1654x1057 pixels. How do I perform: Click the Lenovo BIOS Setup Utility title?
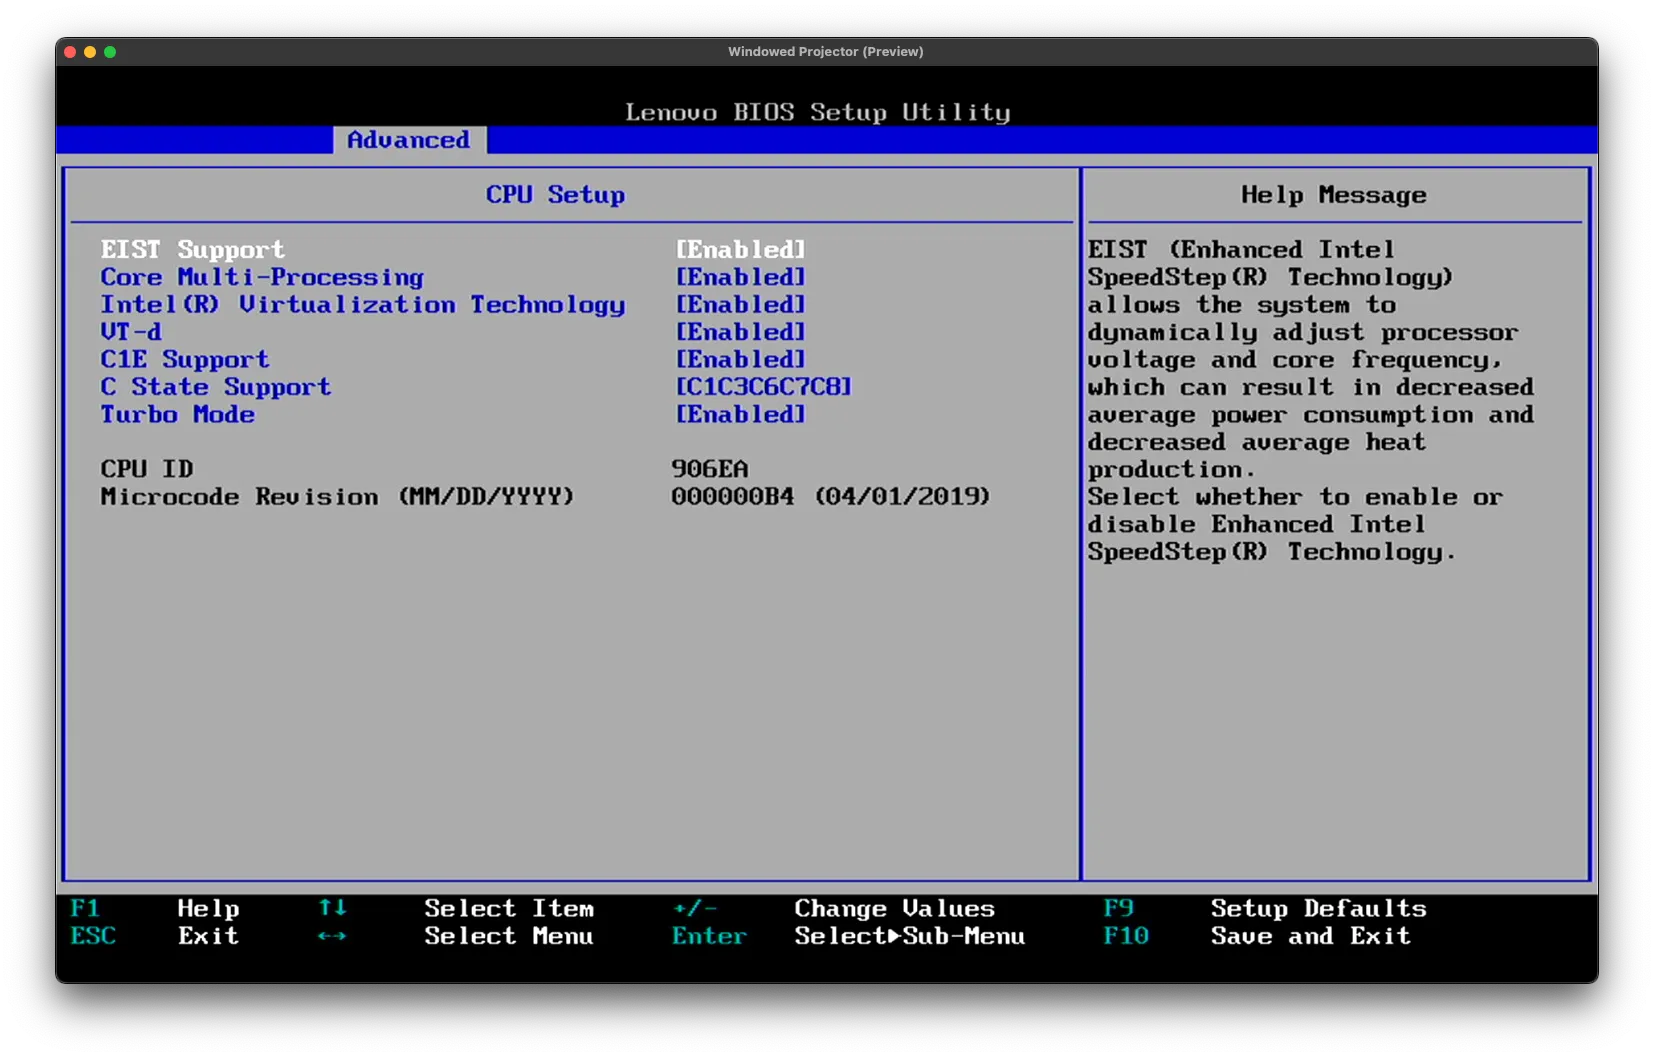(x=818, y=112)
